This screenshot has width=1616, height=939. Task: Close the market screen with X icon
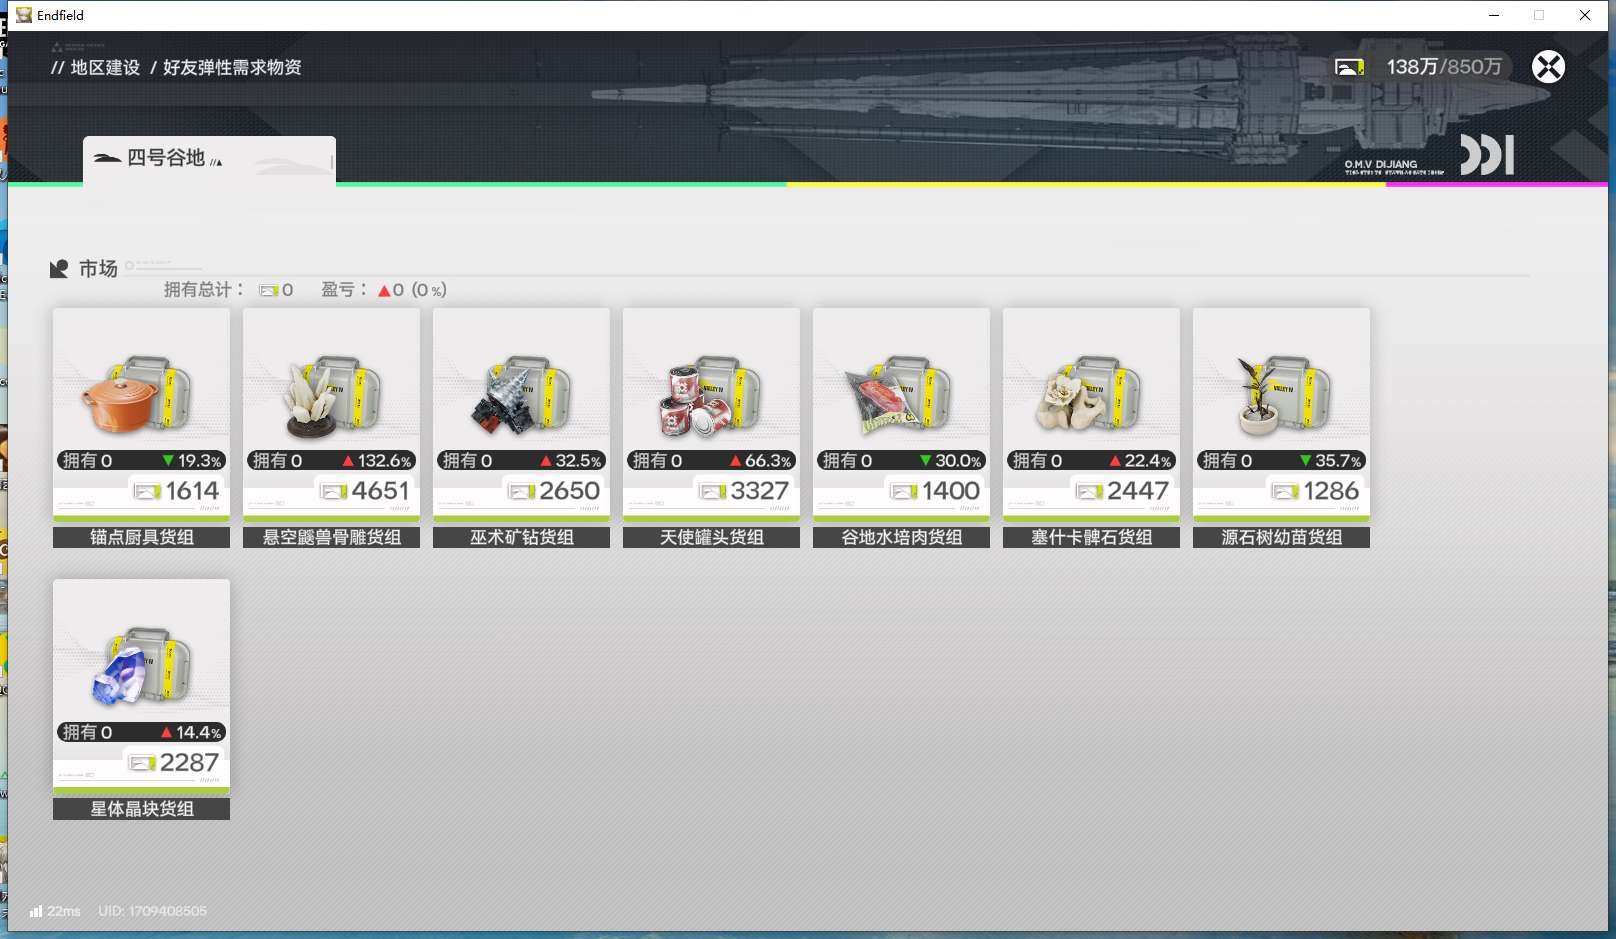(x=1548, y=67)
